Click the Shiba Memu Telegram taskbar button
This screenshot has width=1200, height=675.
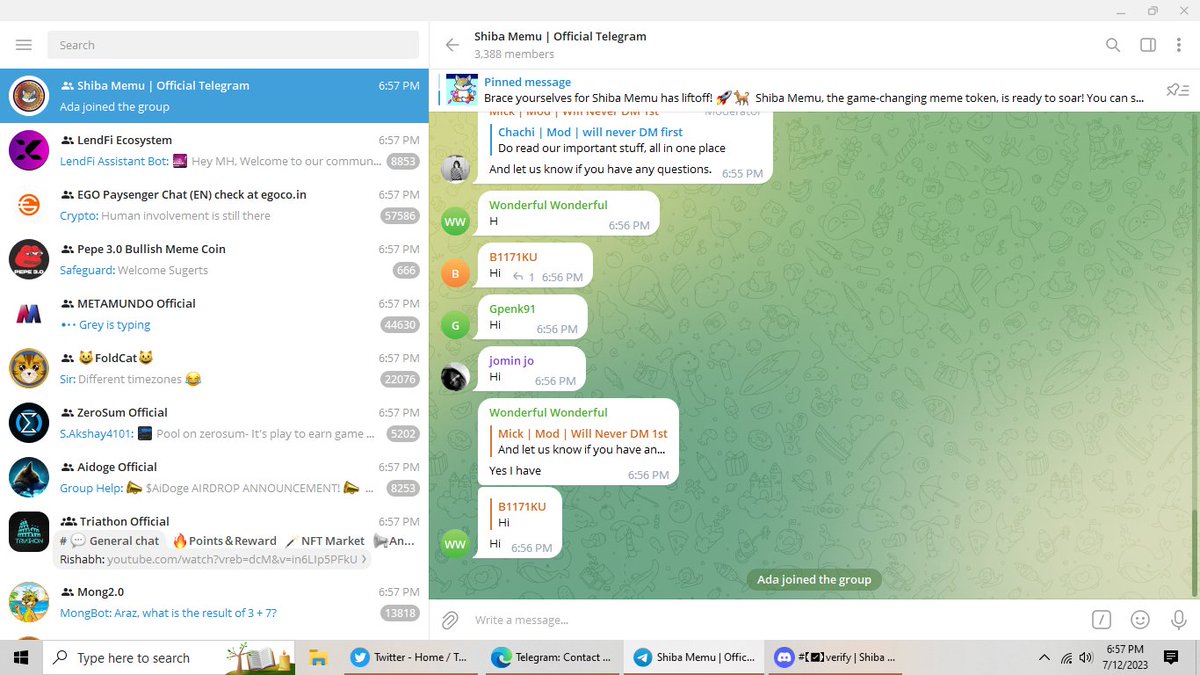(693, 657)
